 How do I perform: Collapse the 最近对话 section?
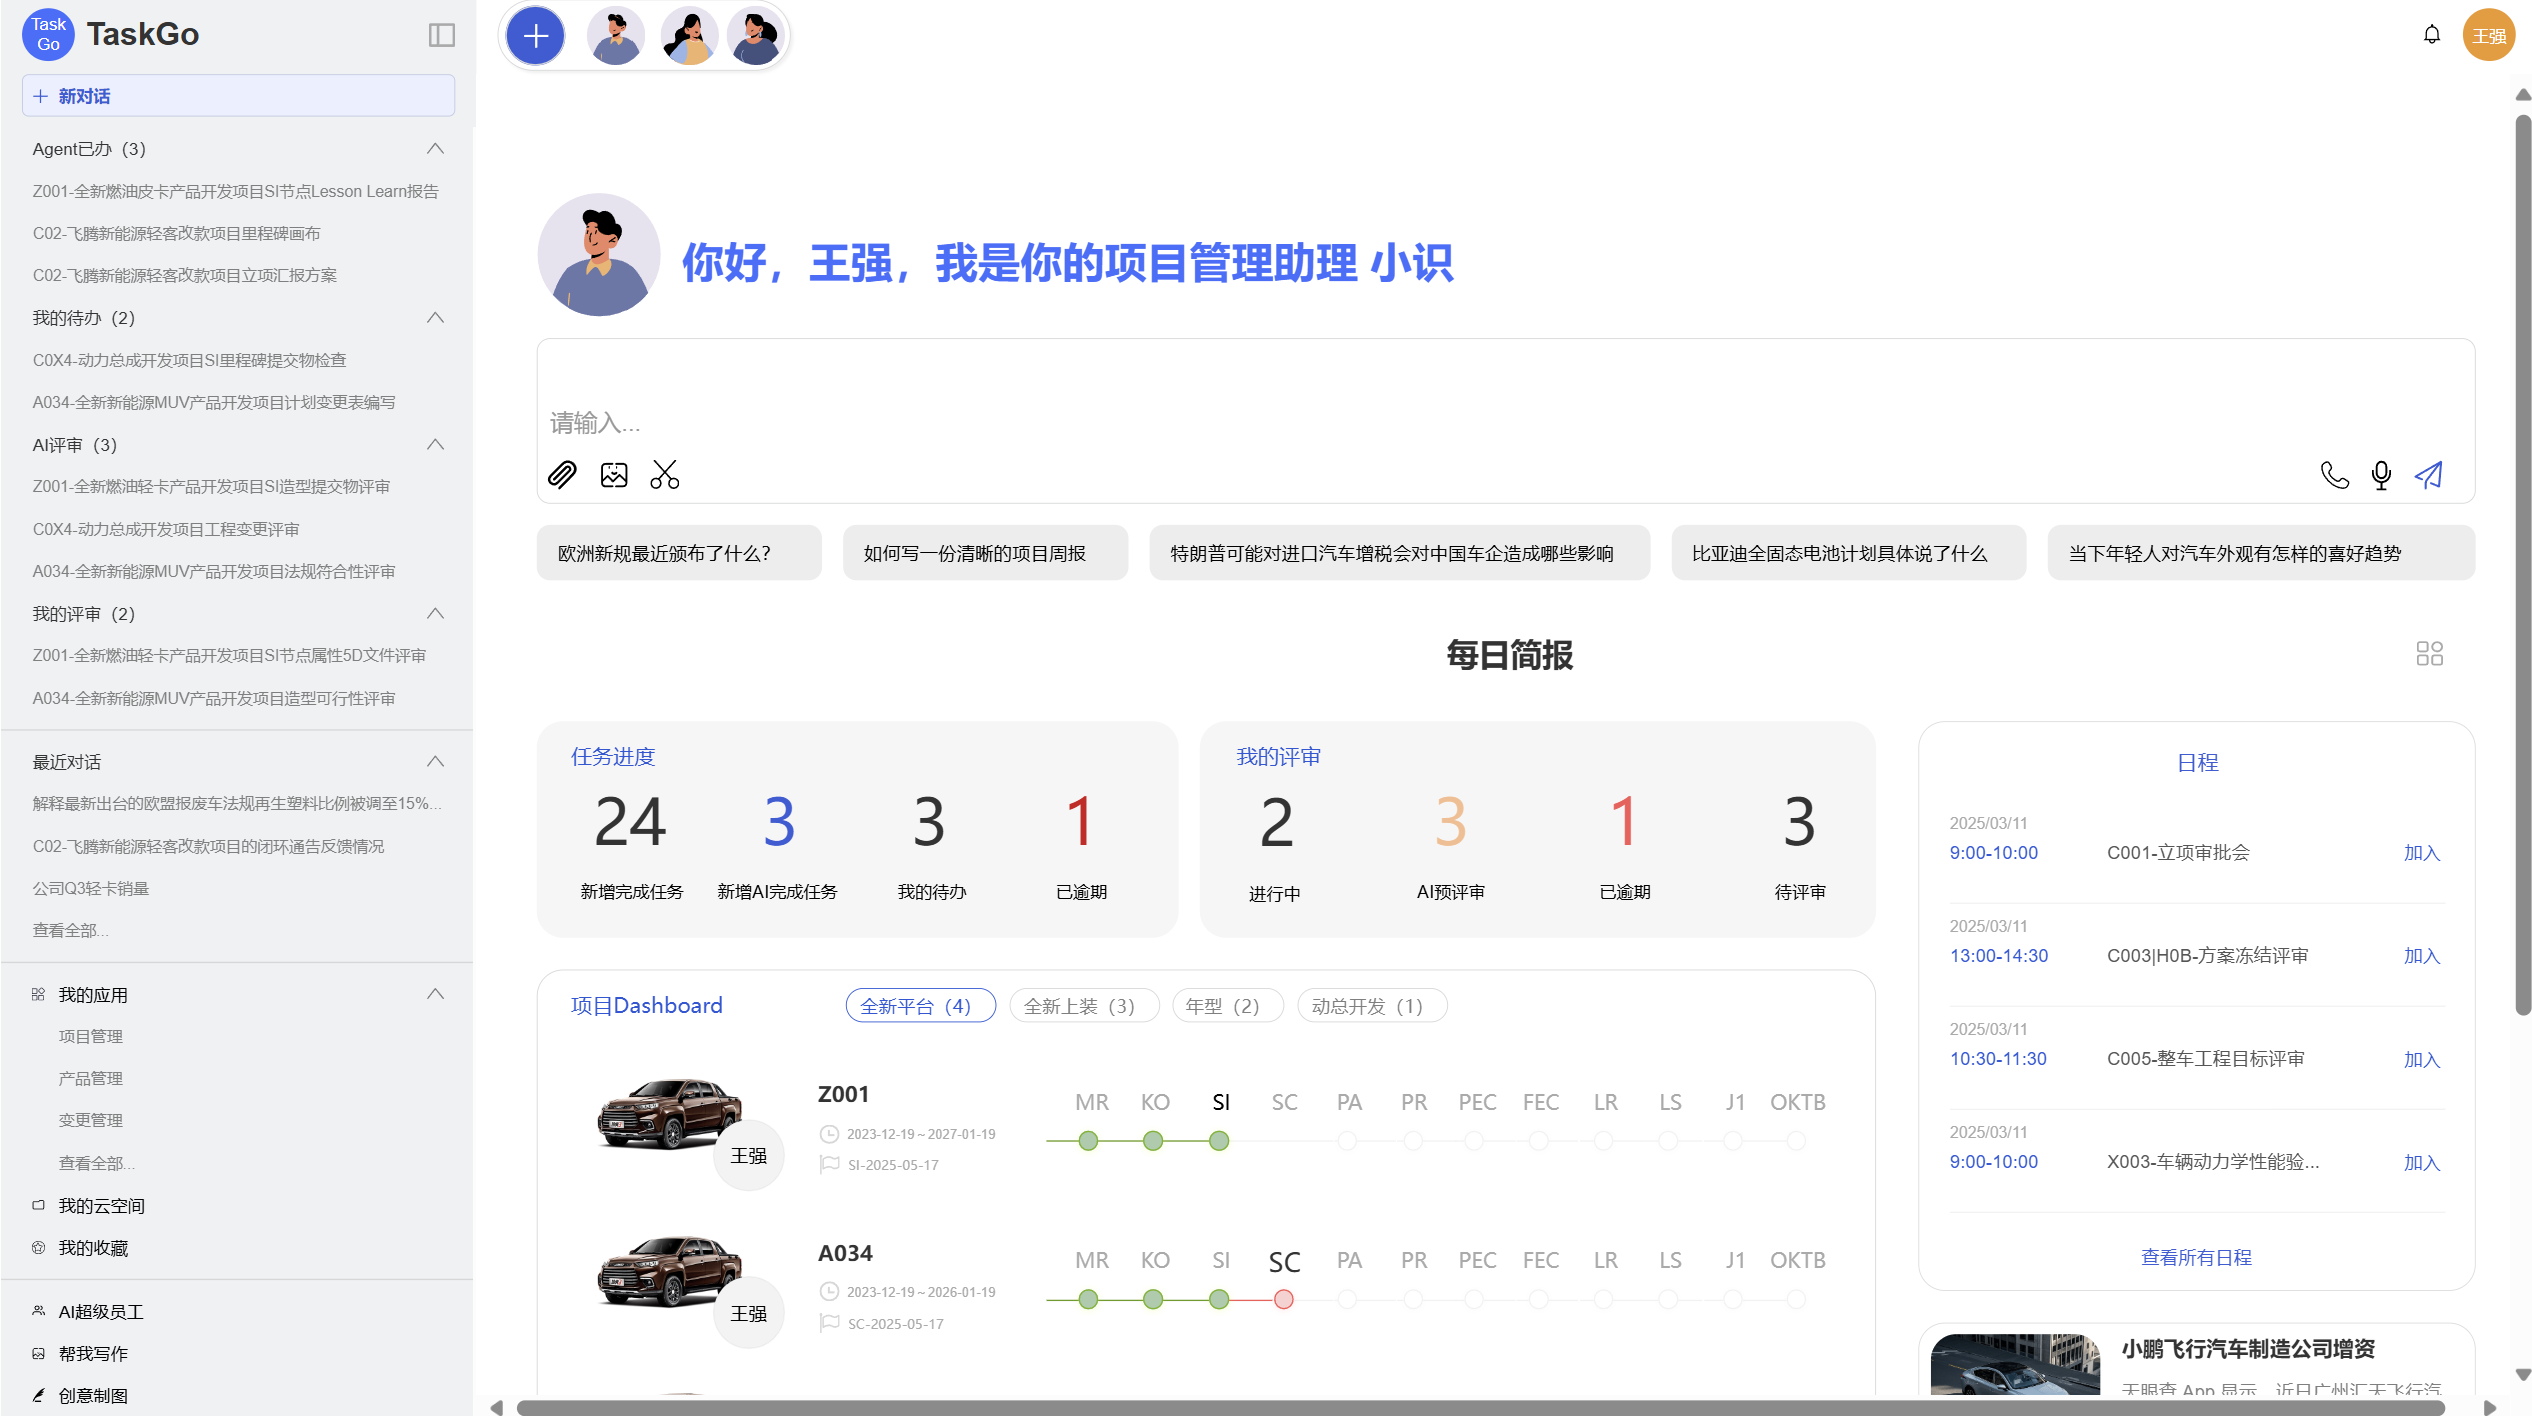[x=435, y=760]
